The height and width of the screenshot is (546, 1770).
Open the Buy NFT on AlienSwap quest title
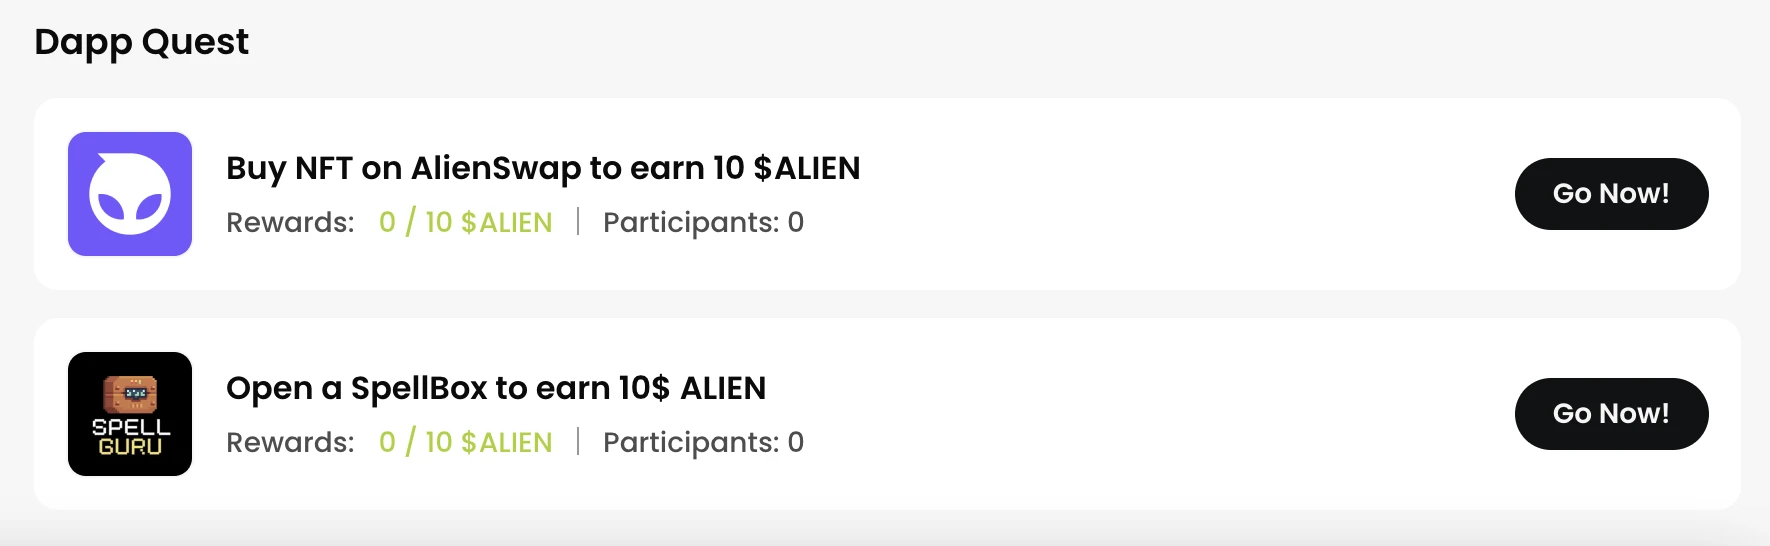click(x=542, y=168)
